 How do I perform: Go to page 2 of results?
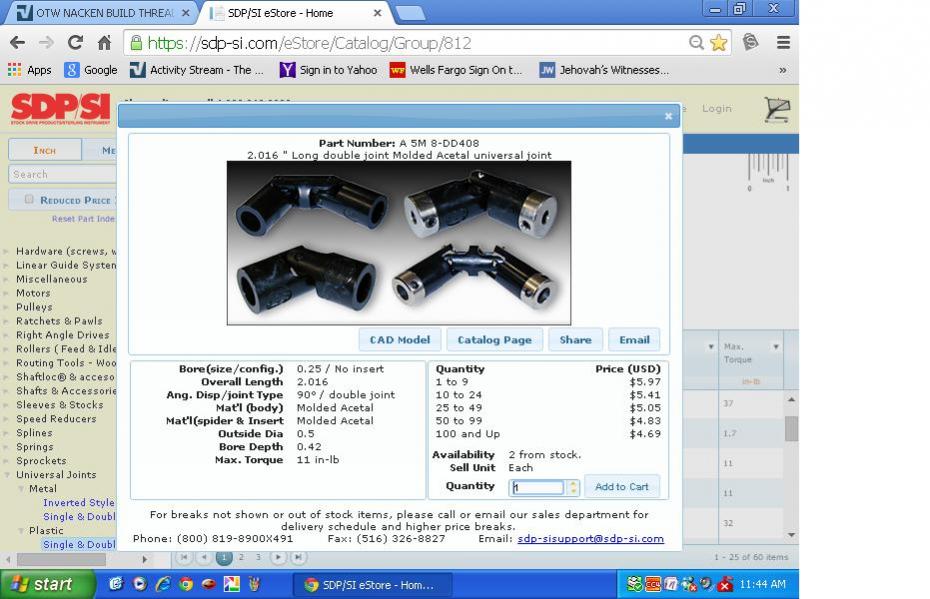241,557
